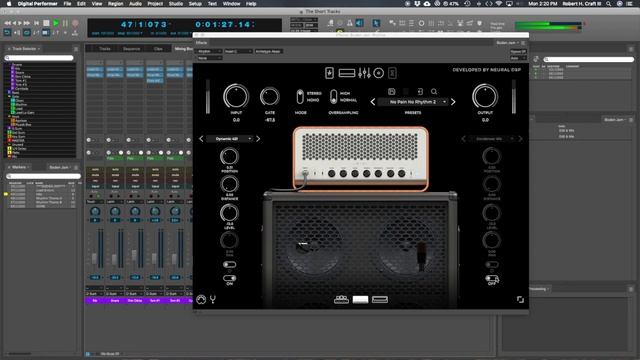Adjust the Input knob

click(236, 96)
